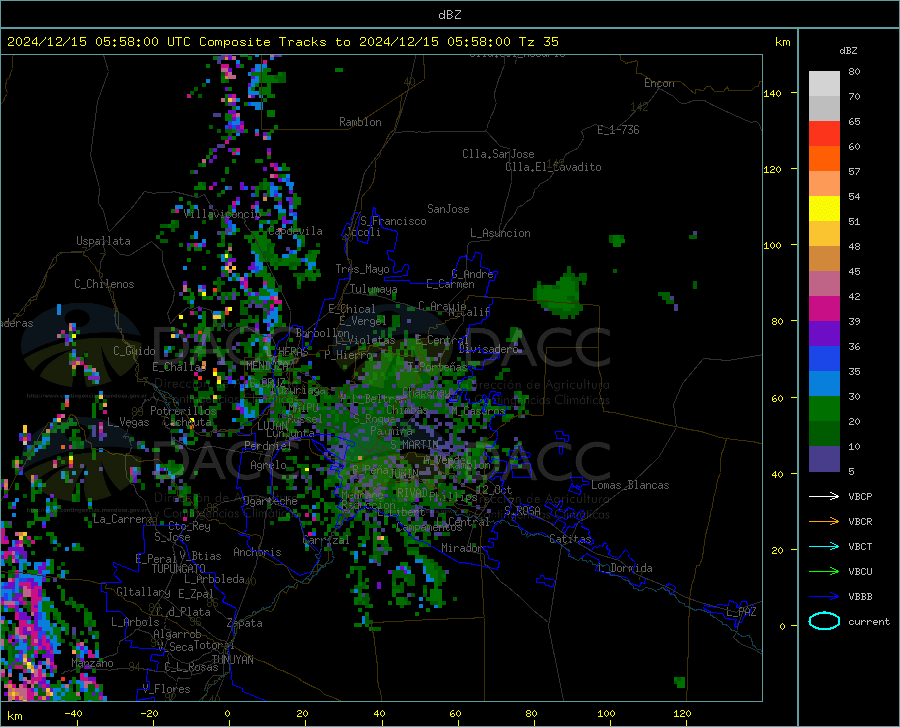This screenshot has width=900, height=727.
Task: Click the 'VBCP' legend label
Action: point(860,496)
